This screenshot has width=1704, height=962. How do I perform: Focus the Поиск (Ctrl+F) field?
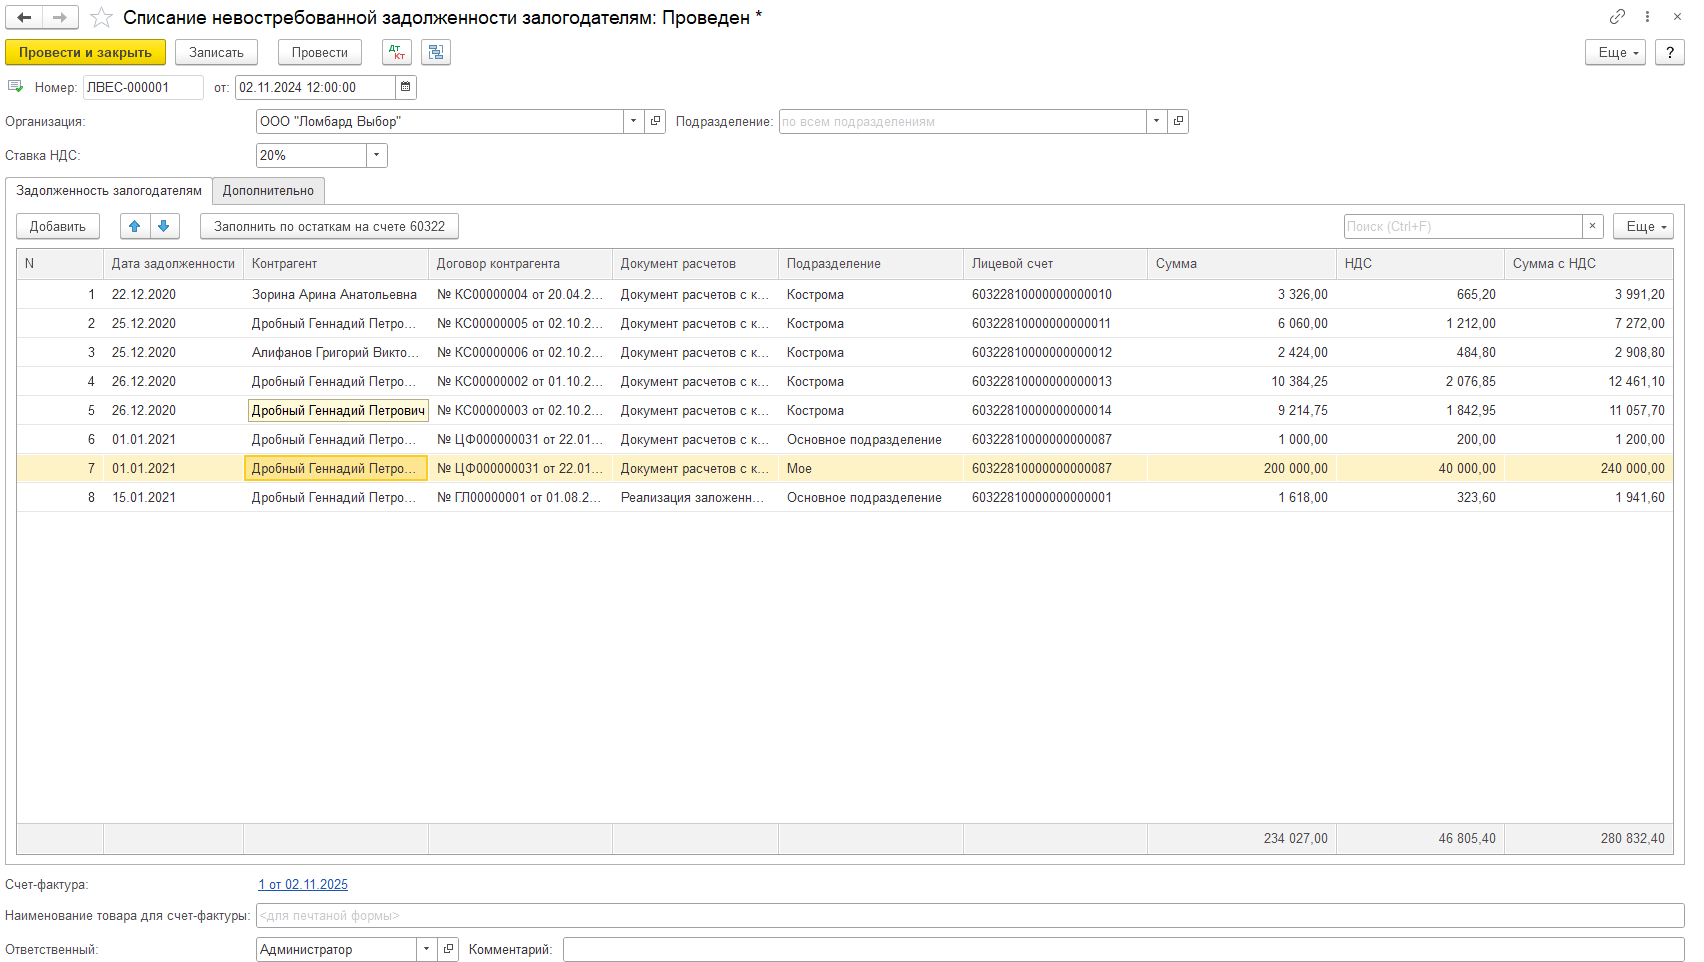tap(1463, 226)
